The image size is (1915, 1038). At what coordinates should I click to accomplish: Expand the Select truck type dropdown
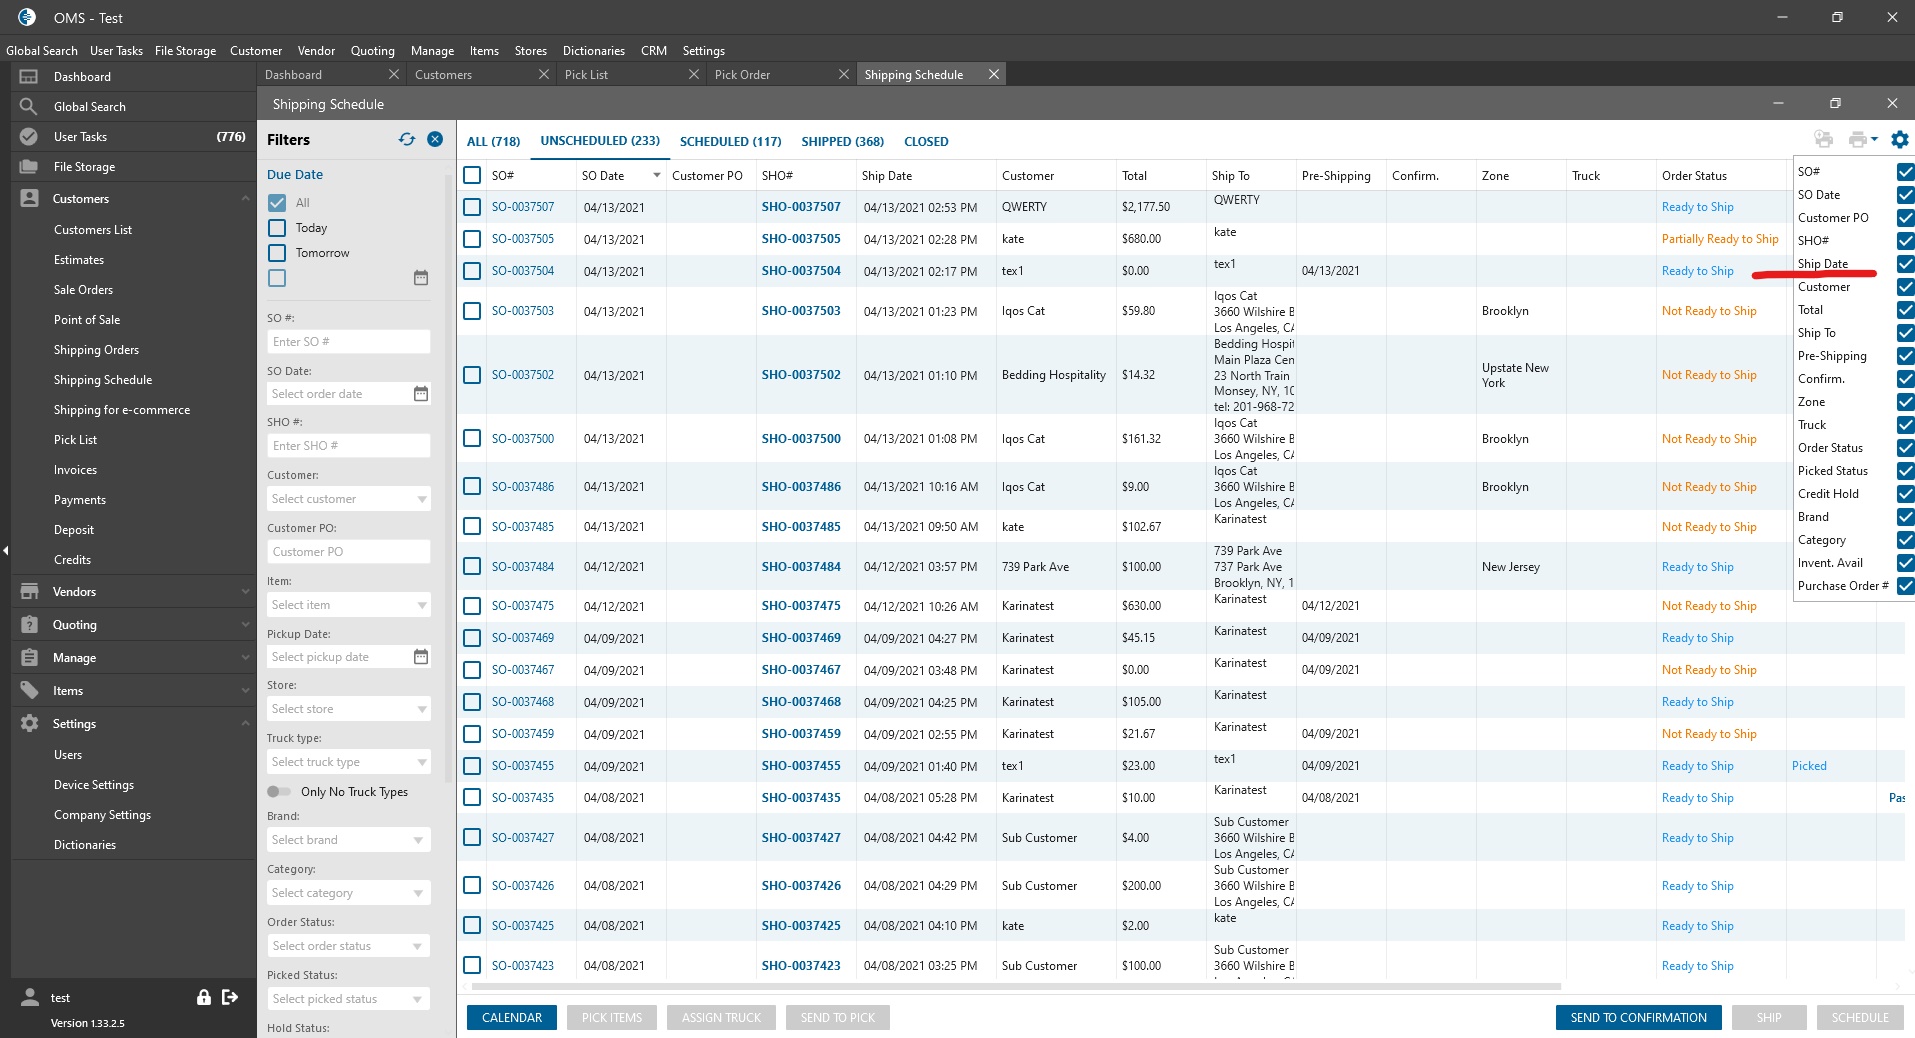pyautogui.click(x=348, y=762)
